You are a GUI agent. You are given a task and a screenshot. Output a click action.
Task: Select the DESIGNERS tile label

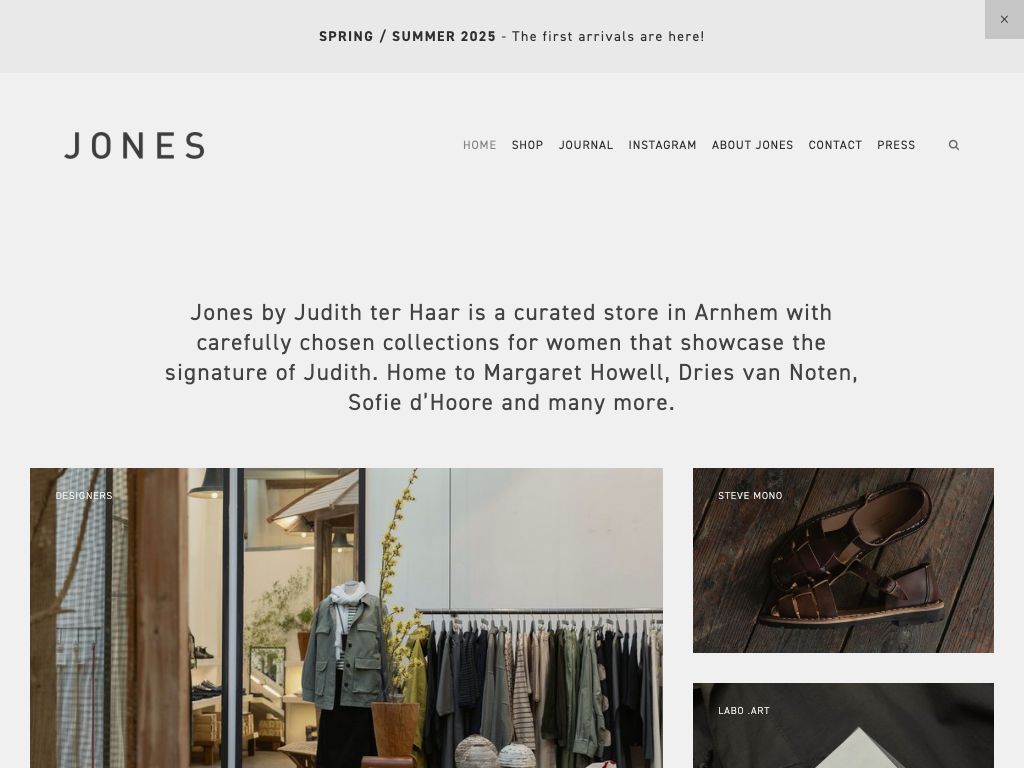coord(84,496)
